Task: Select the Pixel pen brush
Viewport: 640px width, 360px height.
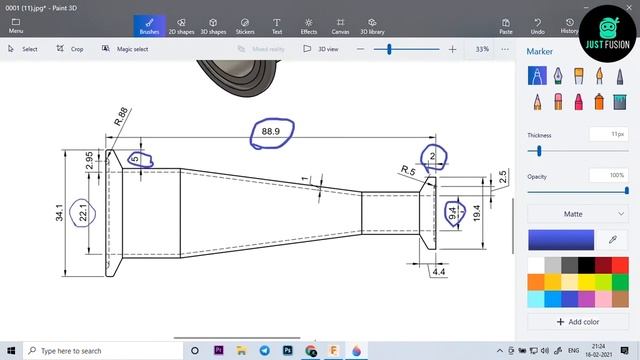Action: pos(620,76)
